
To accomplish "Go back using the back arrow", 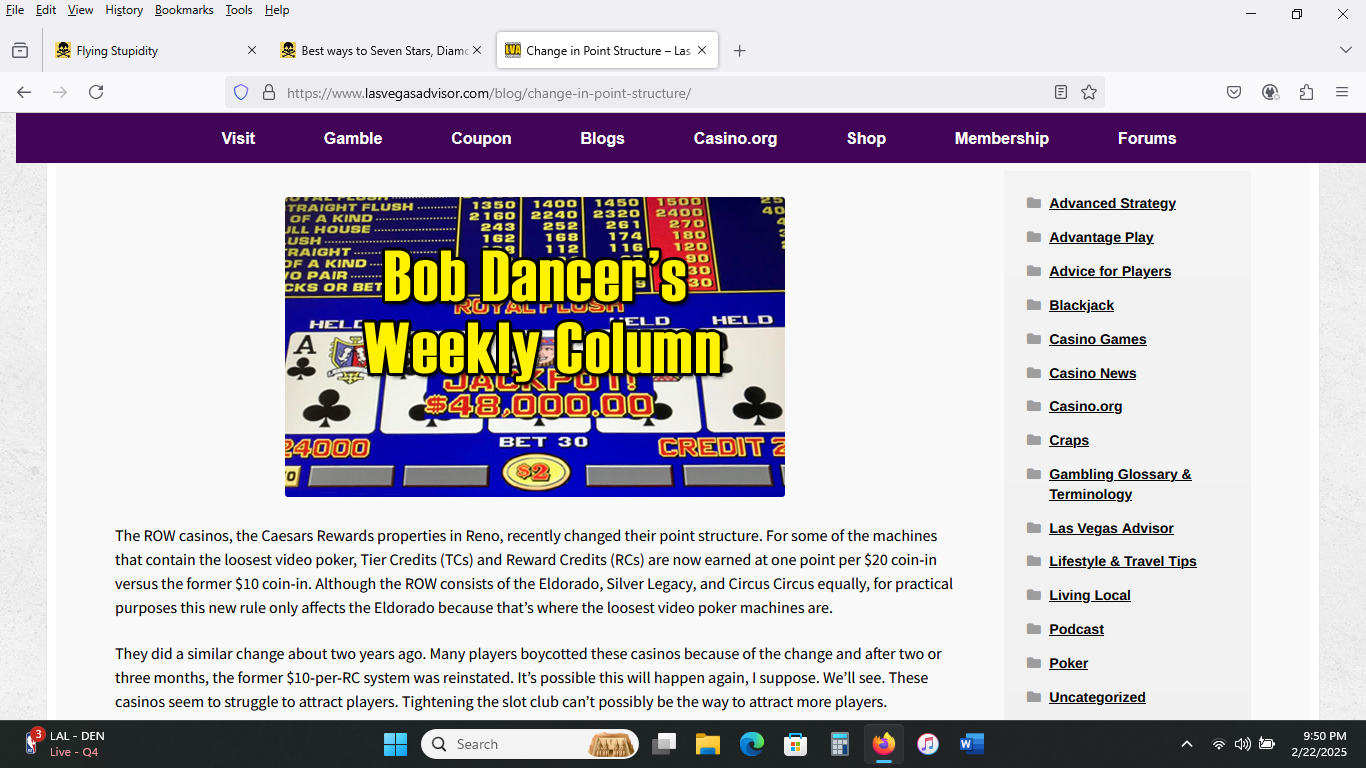I will pyautogui.click(x=24, y=92).
